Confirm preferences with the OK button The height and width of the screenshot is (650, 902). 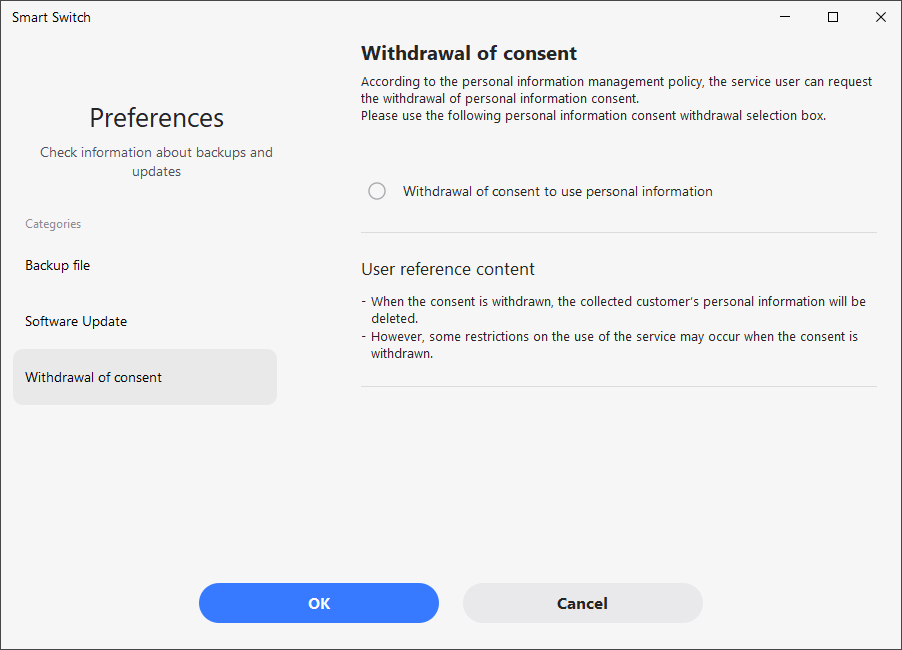point(319,603)
